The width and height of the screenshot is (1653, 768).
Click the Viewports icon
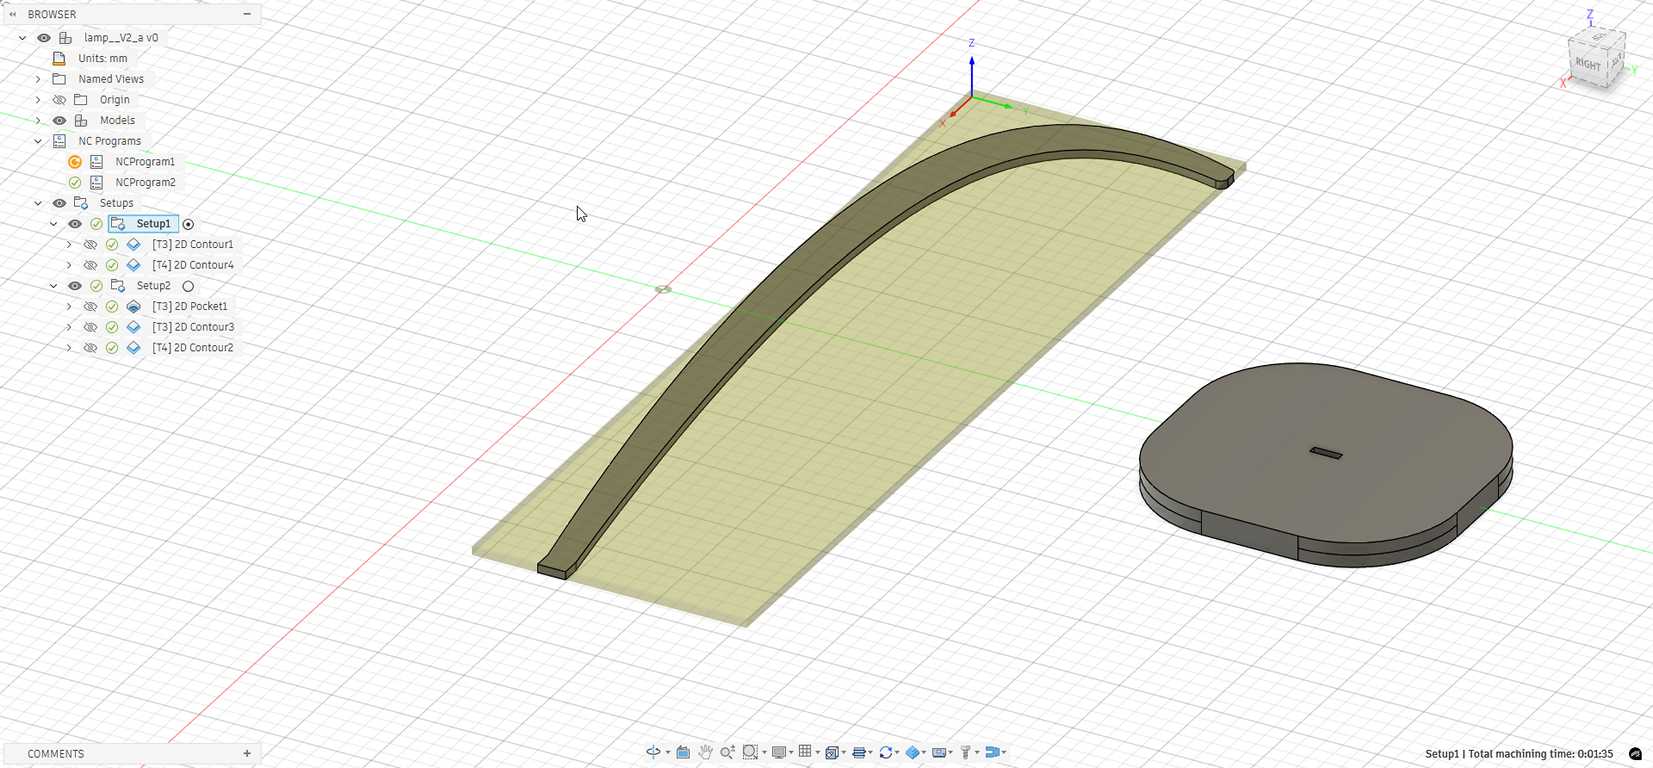pos(831,753)
